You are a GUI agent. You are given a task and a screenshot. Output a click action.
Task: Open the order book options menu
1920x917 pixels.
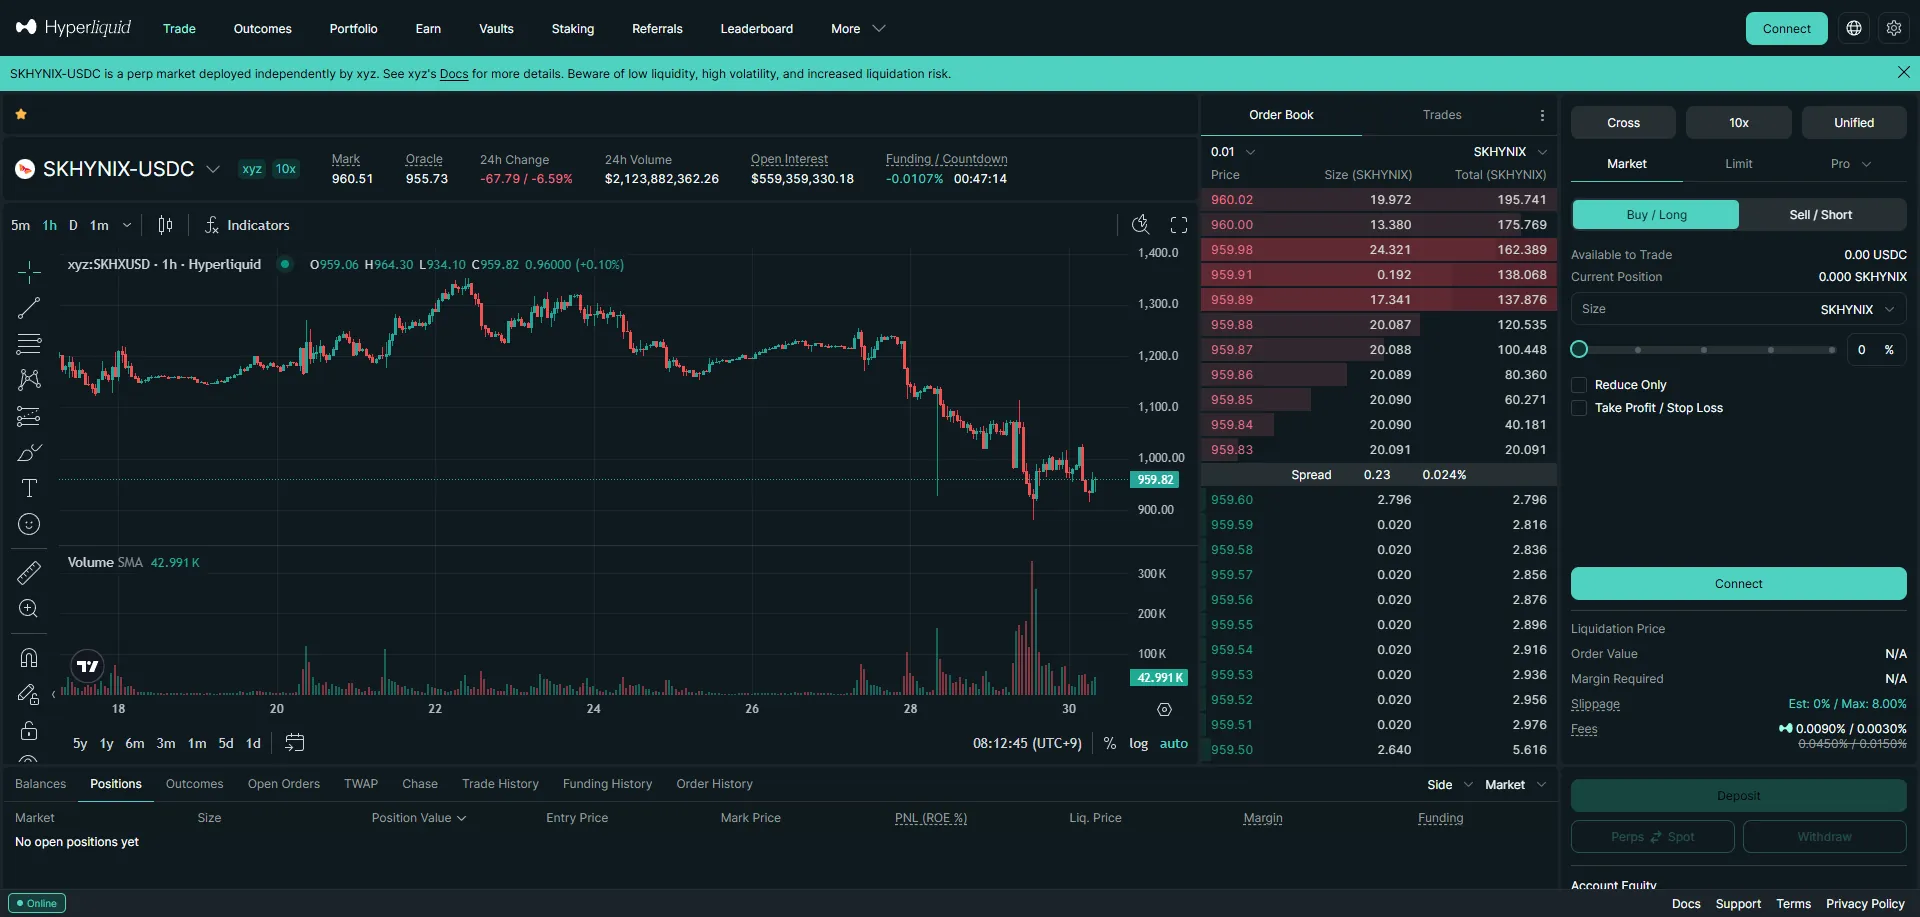coord(1542,115)
